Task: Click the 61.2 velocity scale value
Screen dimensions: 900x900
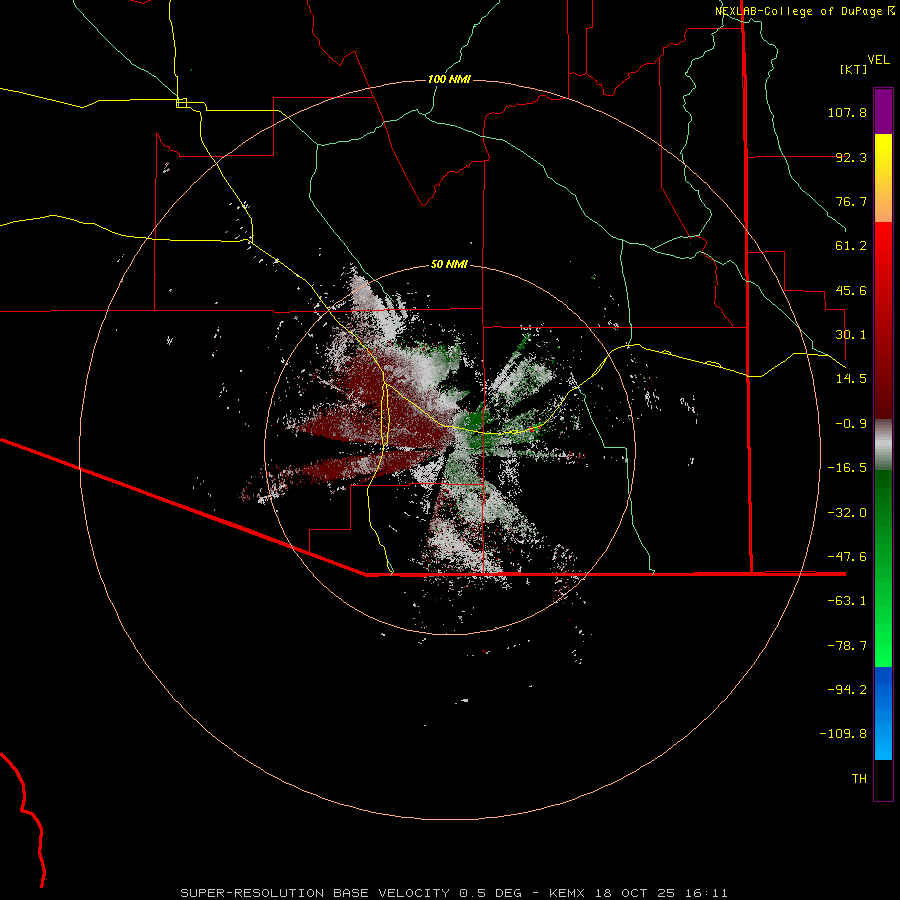Action: tap(851, 246)
